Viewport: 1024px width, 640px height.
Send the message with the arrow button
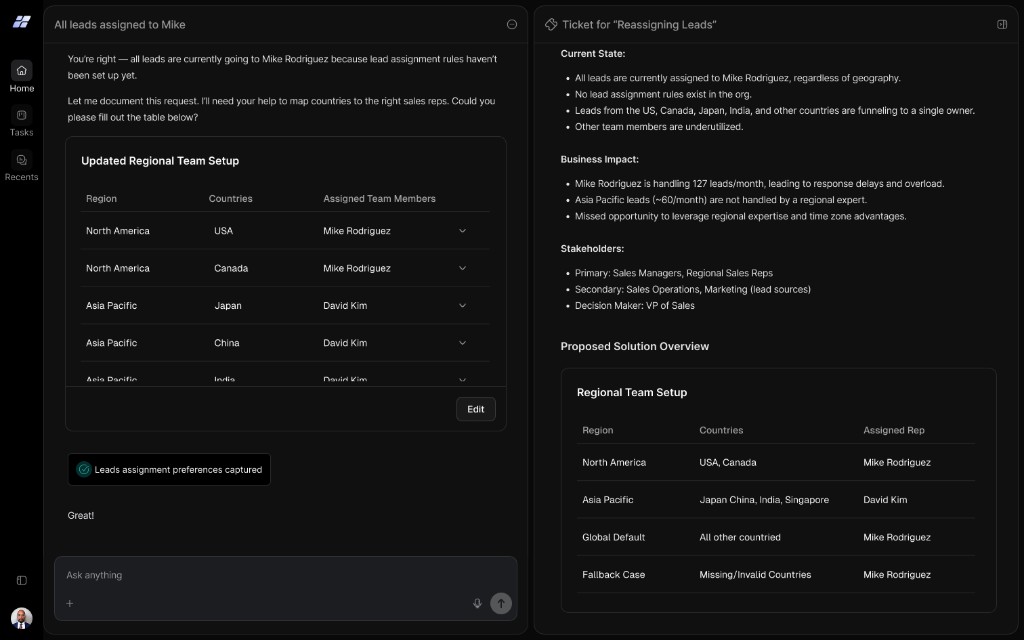(x=501, y=603)
